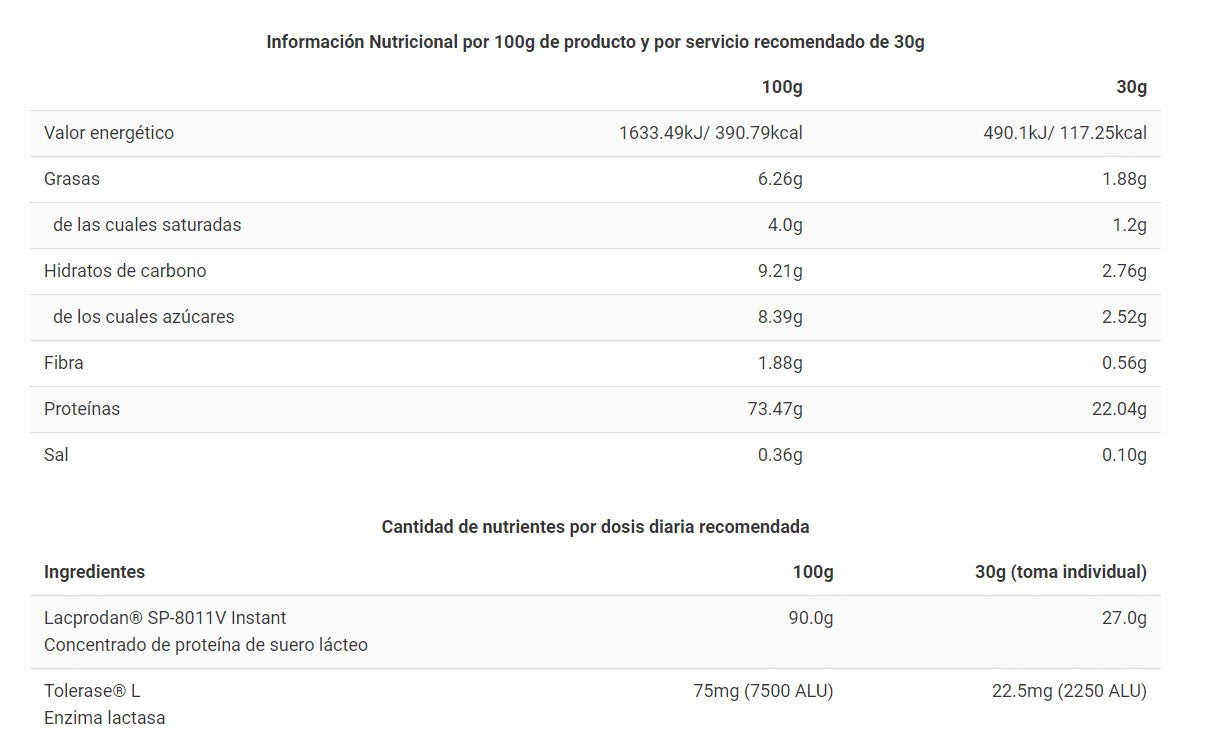Image resolution: width=1211 pixels, height=755 pixels.
Task: Select the 'Valor energético' row label
Action: [109, 133]
